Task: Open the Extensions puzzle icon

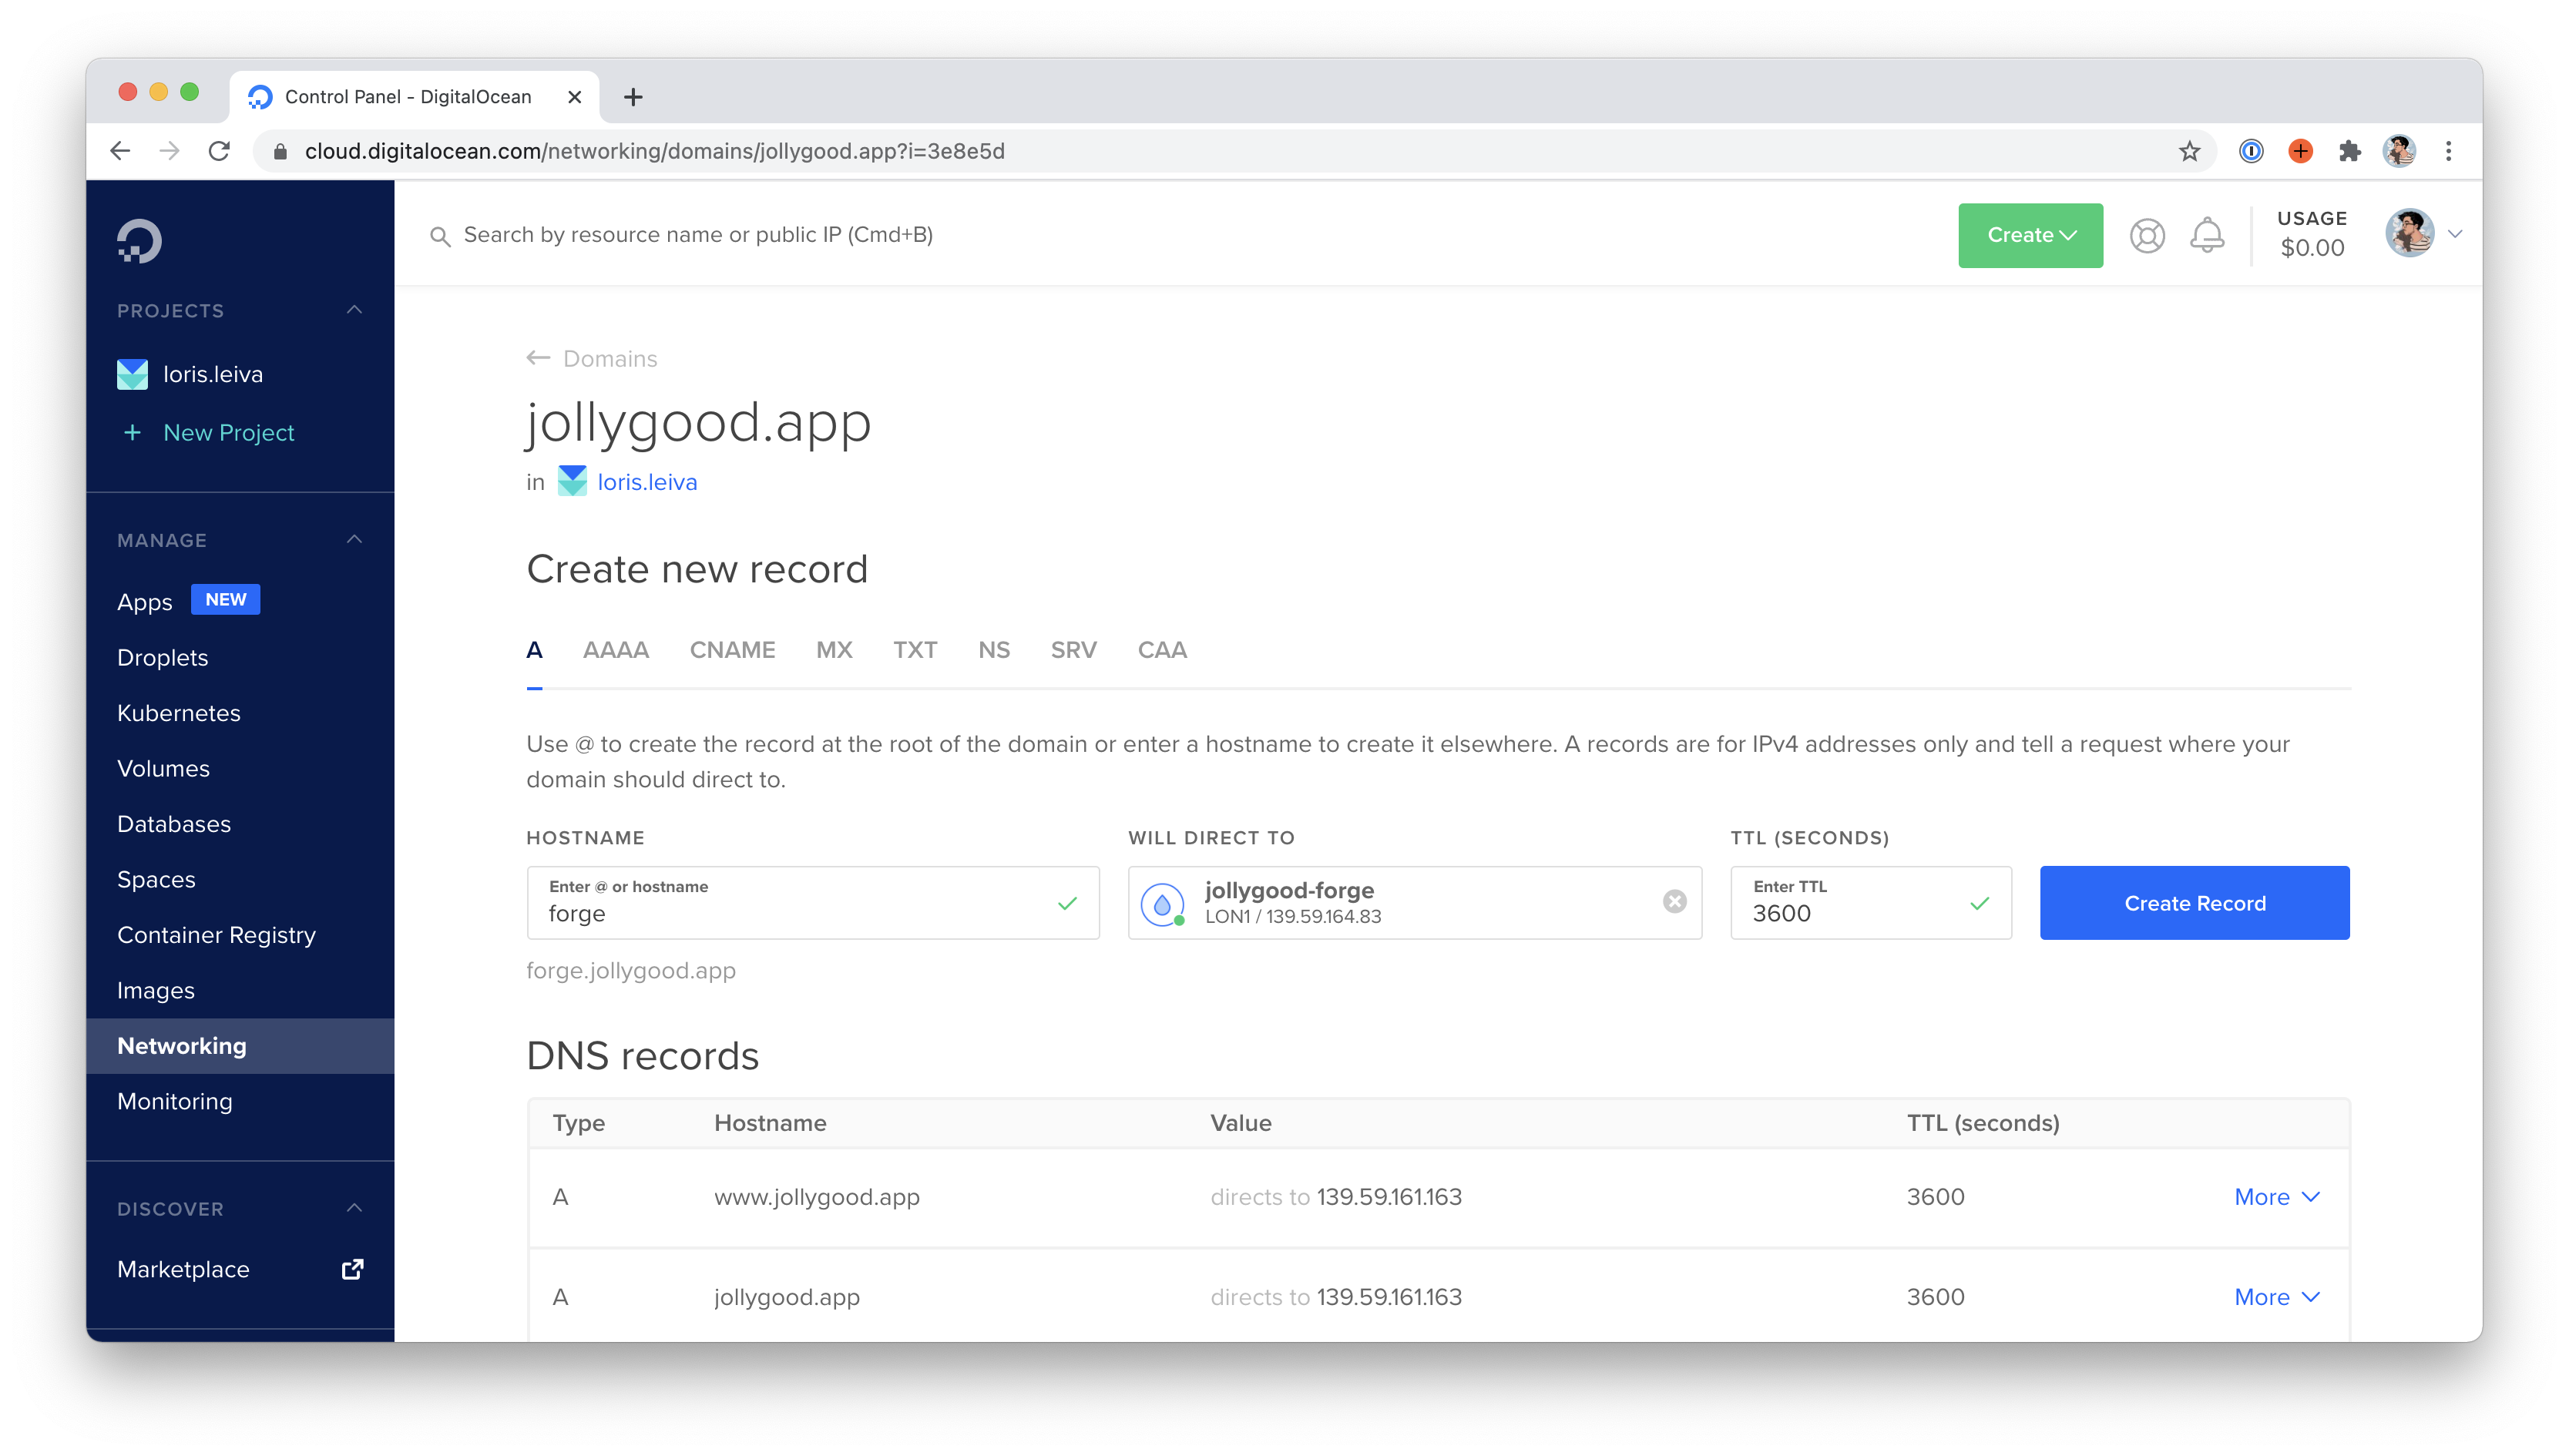Action: click(2349, 151)
